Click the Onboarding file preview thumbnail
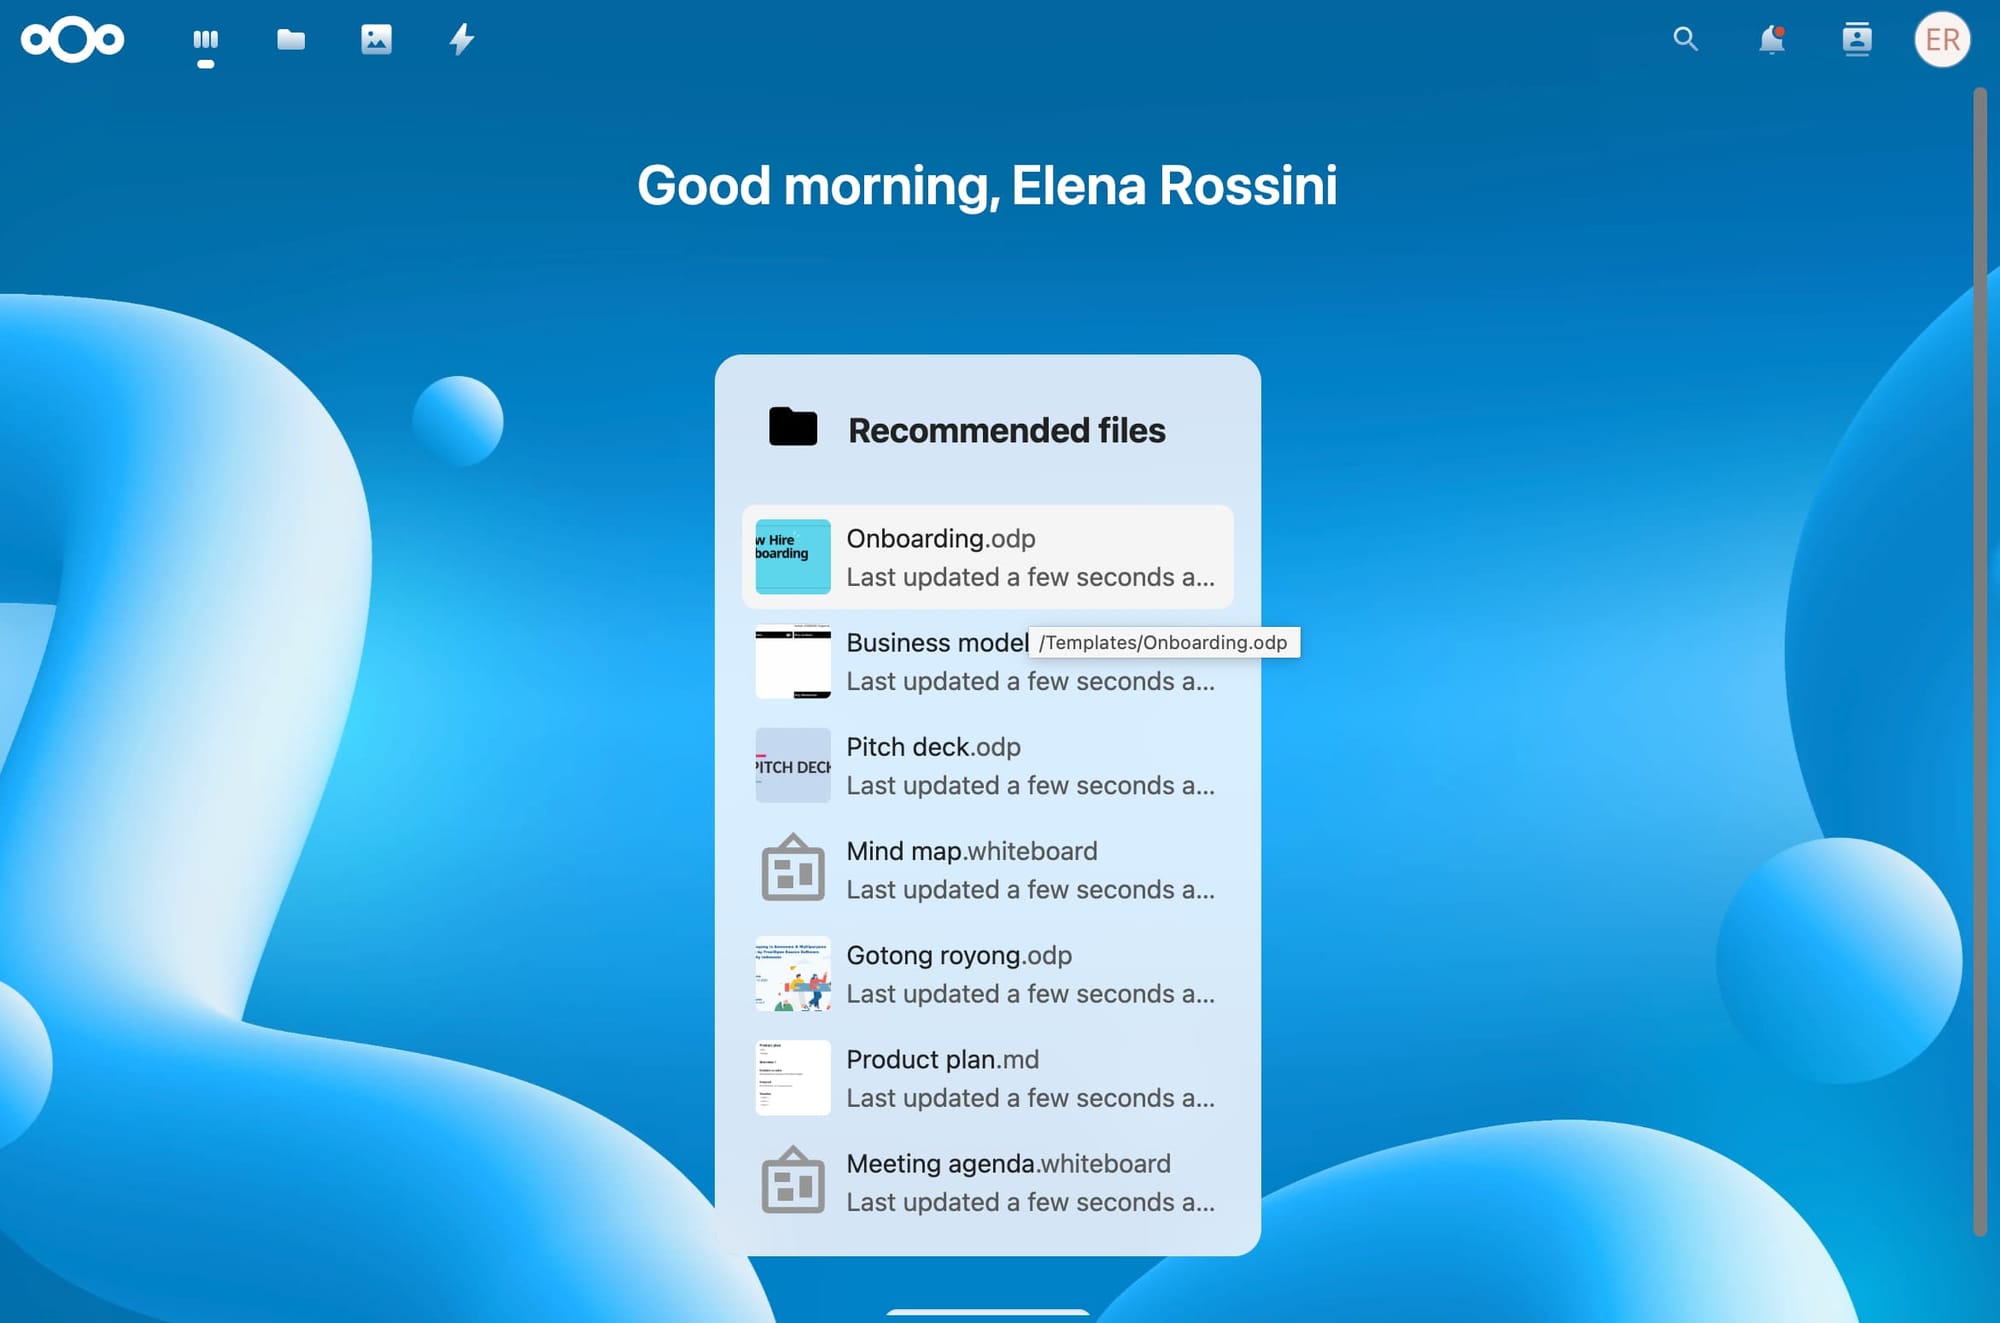 click(791, 557)
